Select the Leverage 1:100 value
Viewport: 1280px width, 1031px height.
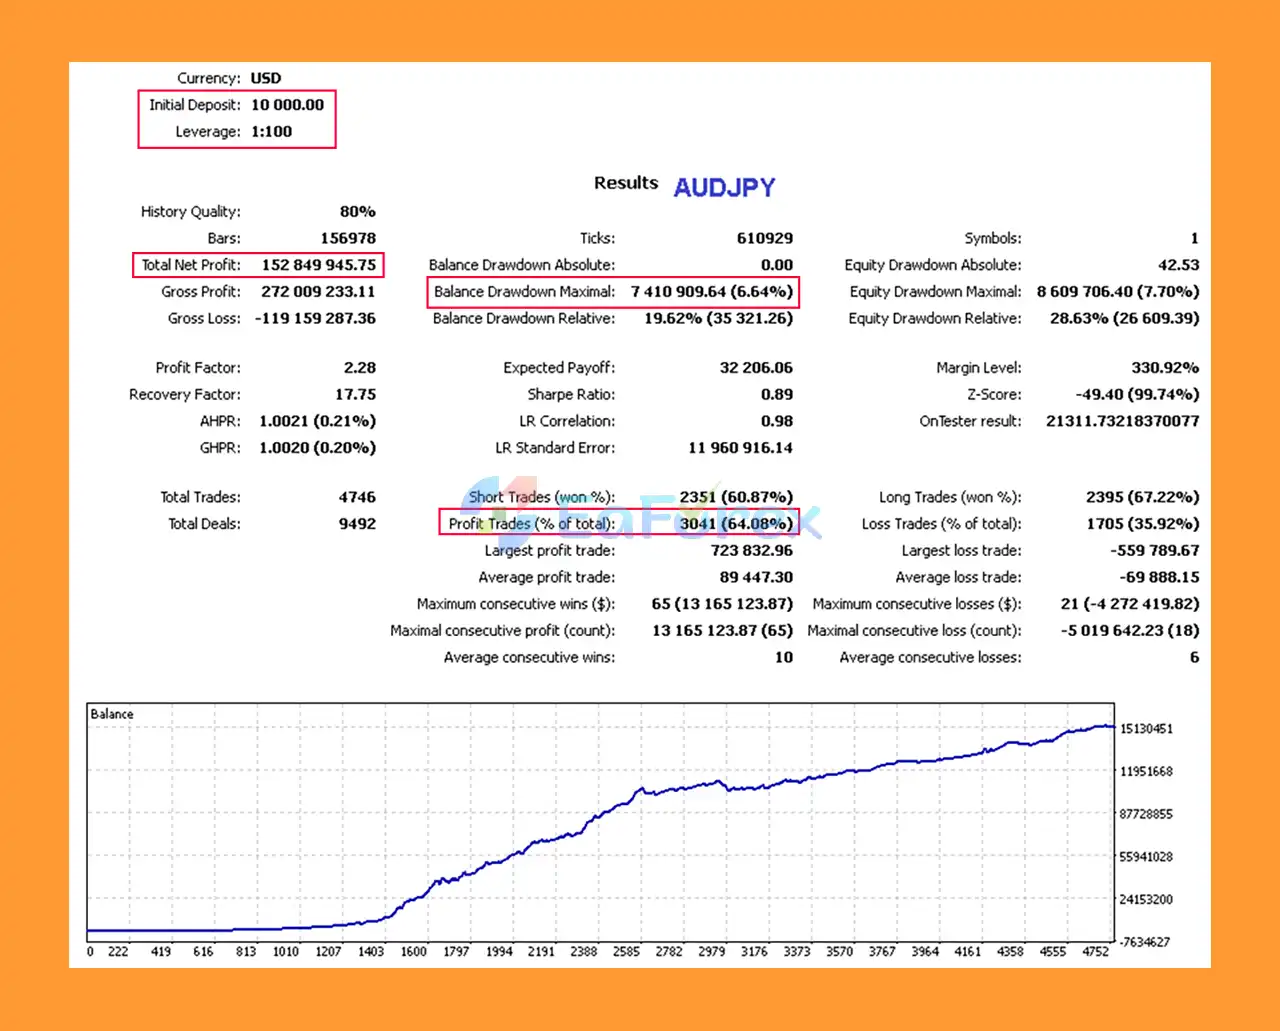point(271,132)
